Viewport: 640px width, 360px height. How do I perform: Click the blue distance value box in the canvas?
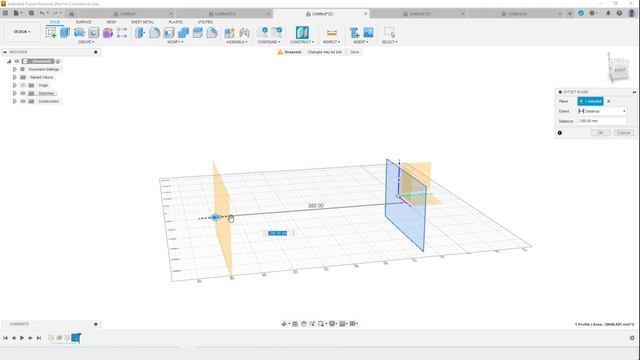coord(278,233)
